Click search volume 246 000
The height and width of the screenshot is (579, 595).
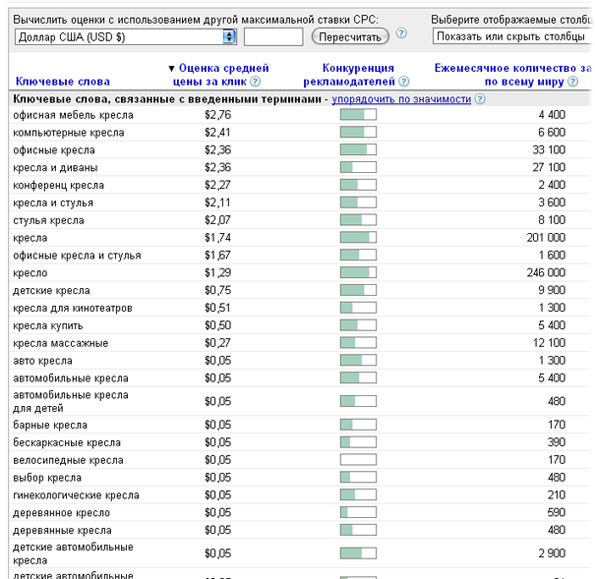(x=546, y=273)
